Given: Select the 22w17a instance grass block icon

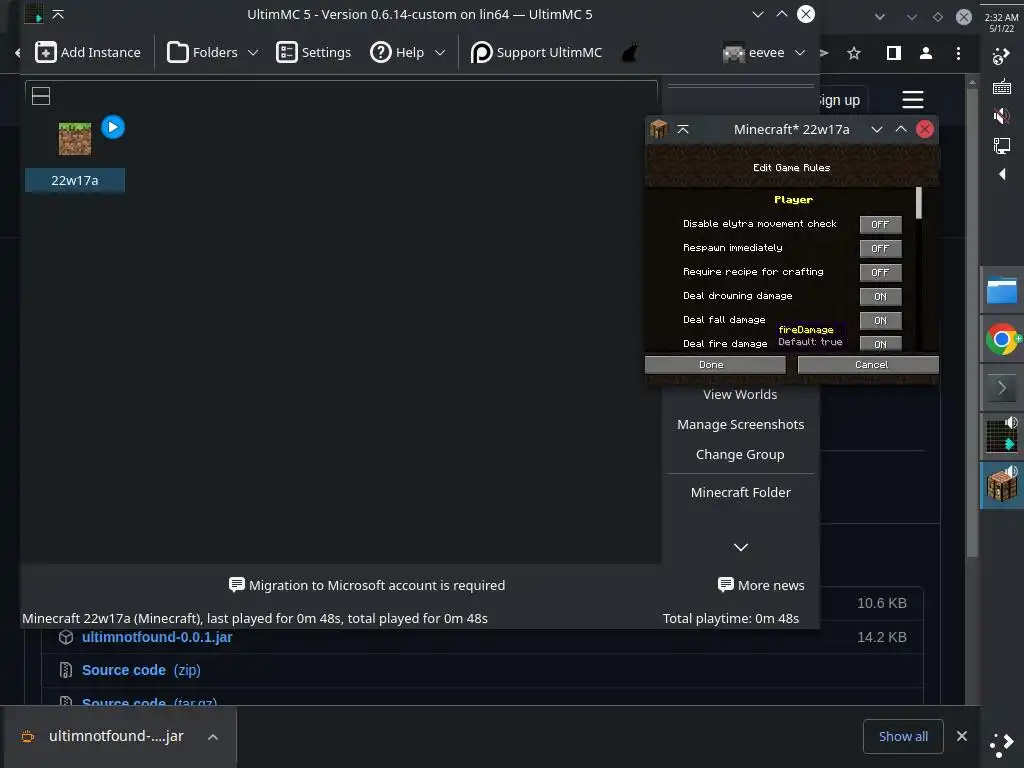Looking at the screenshot, I should (75, 138).
